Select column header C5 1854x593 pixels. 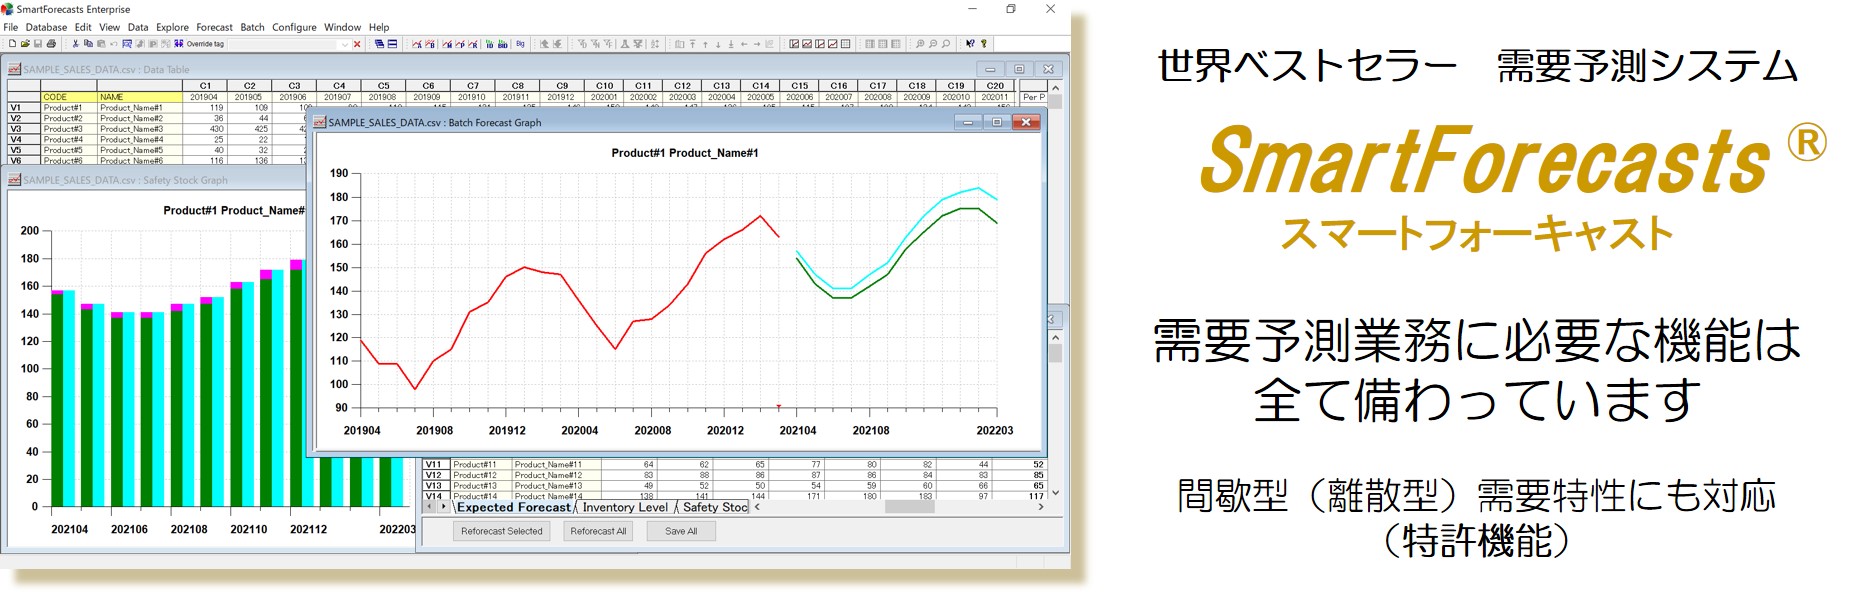[x=383, y=86]
